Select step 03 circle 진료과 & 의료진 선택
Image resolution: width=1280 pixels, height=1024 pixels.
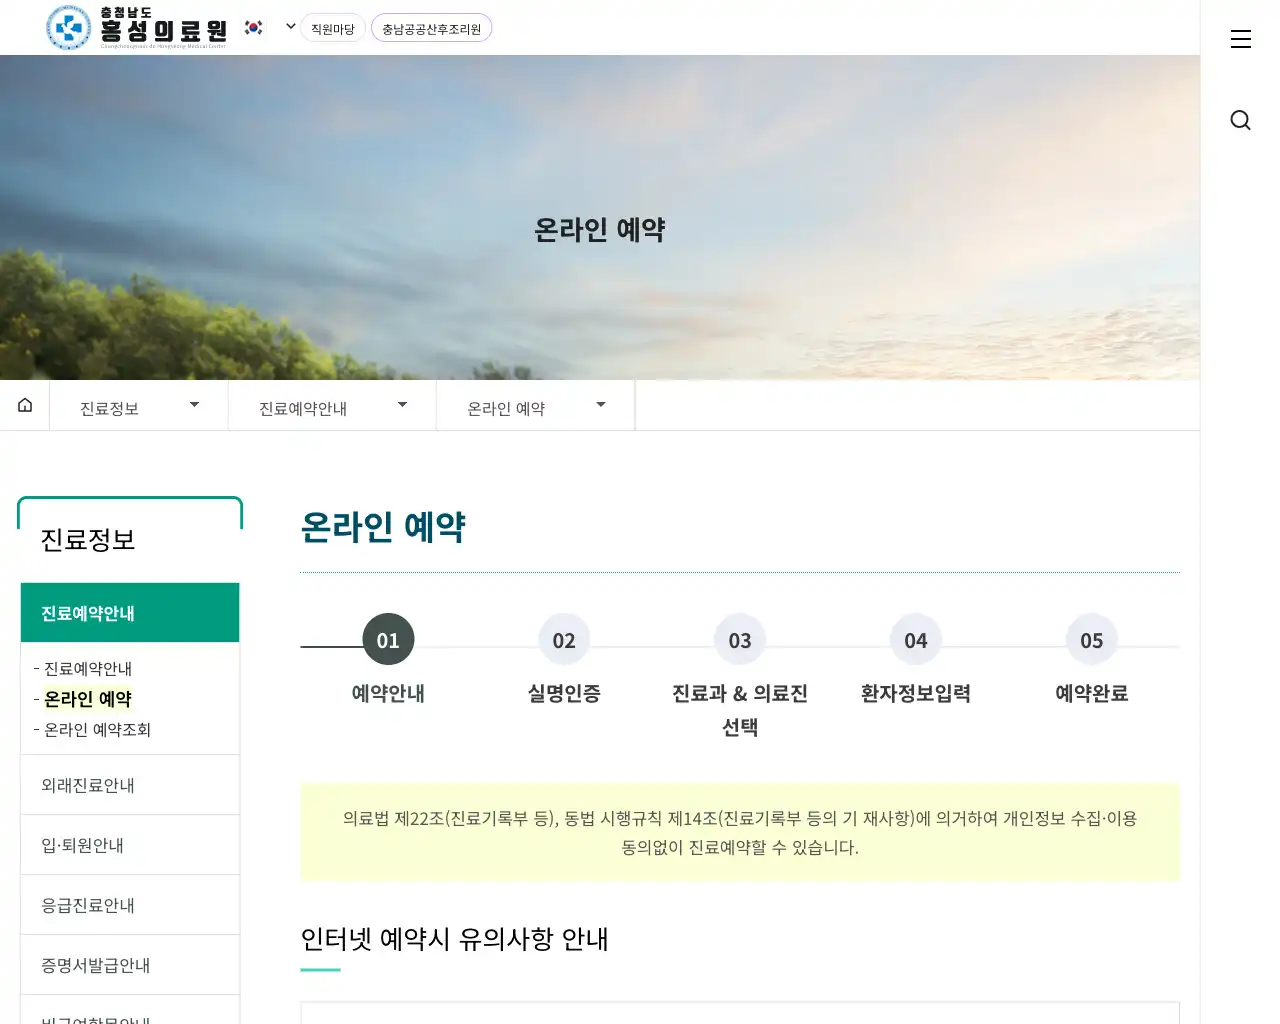click(x=740, y=640)
